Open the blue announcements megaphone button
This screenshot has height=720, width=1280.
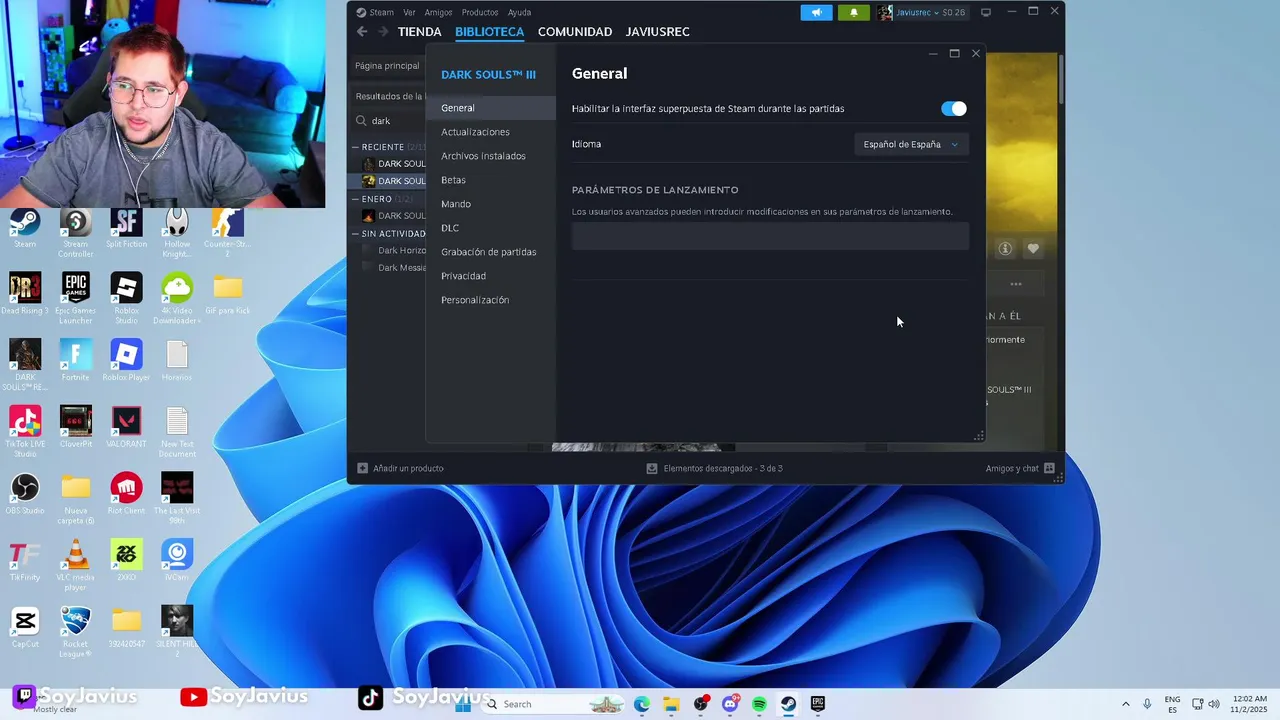816,12
